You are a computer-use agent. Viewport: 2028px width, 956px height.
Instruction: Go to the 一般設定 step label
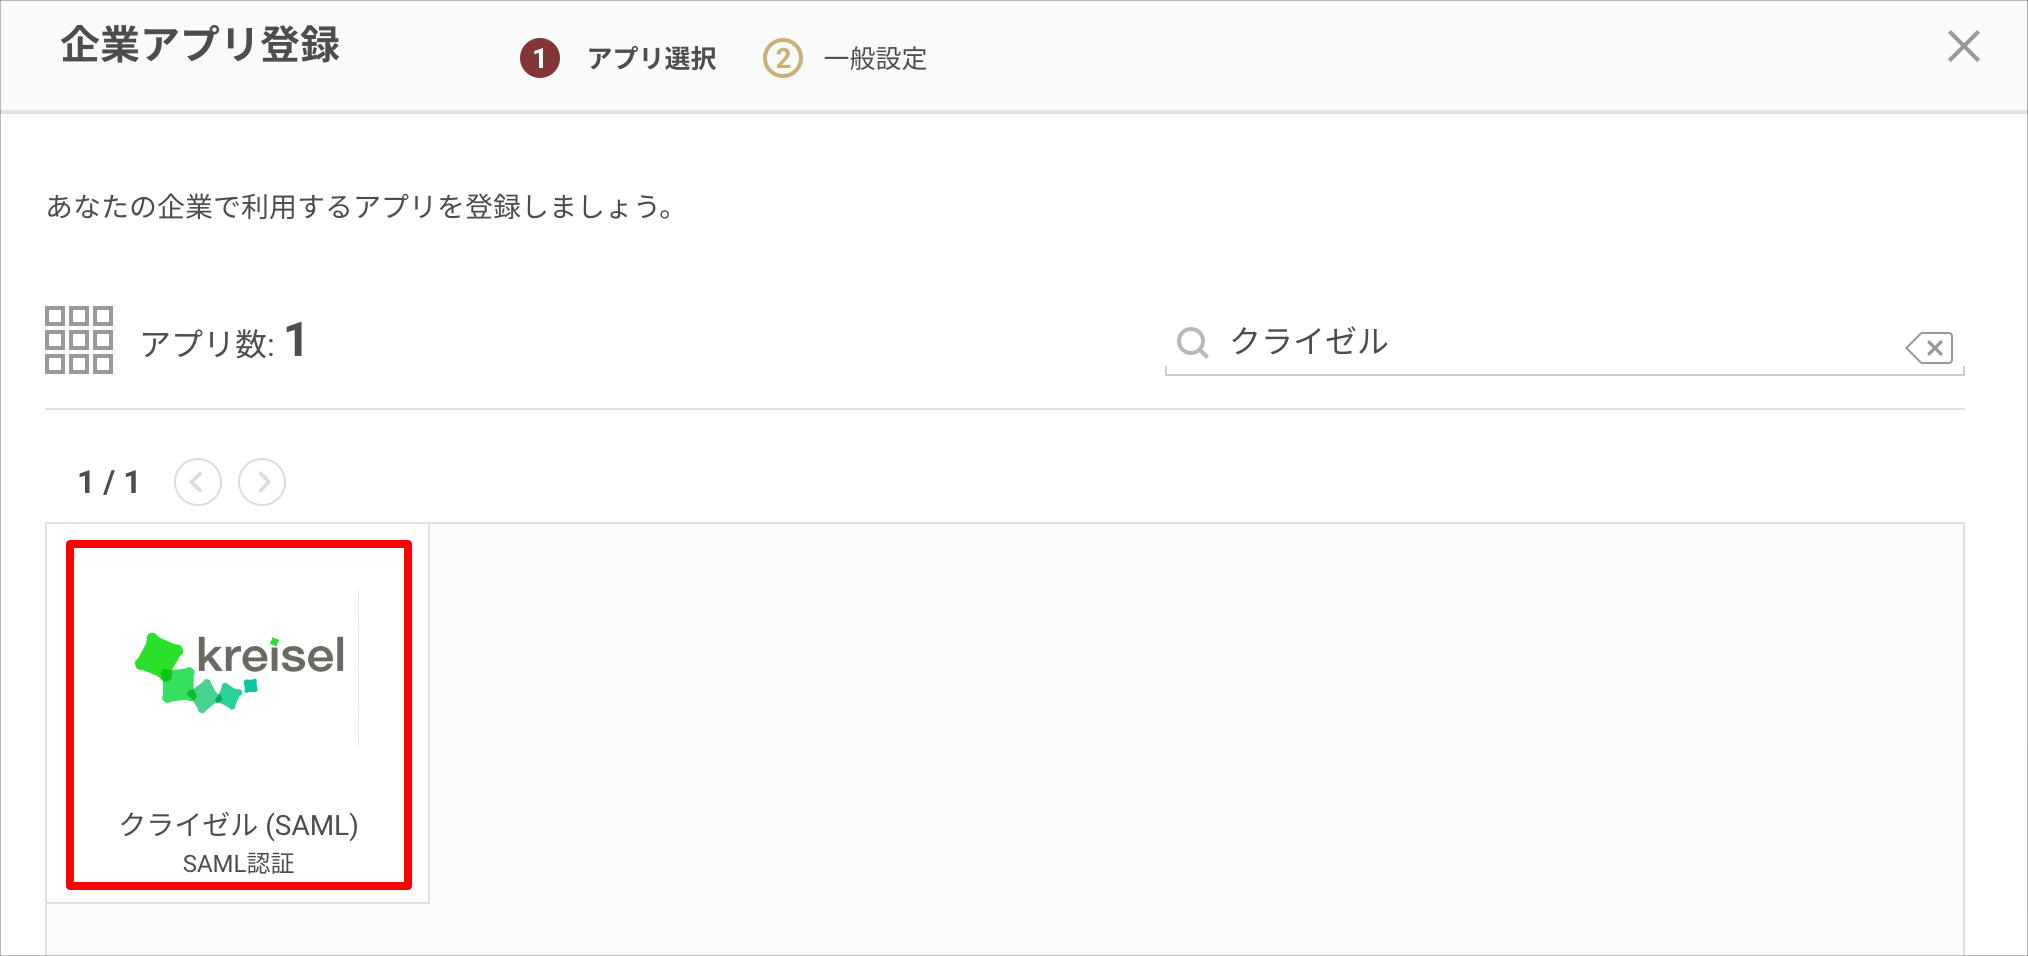tap(875, 59)
